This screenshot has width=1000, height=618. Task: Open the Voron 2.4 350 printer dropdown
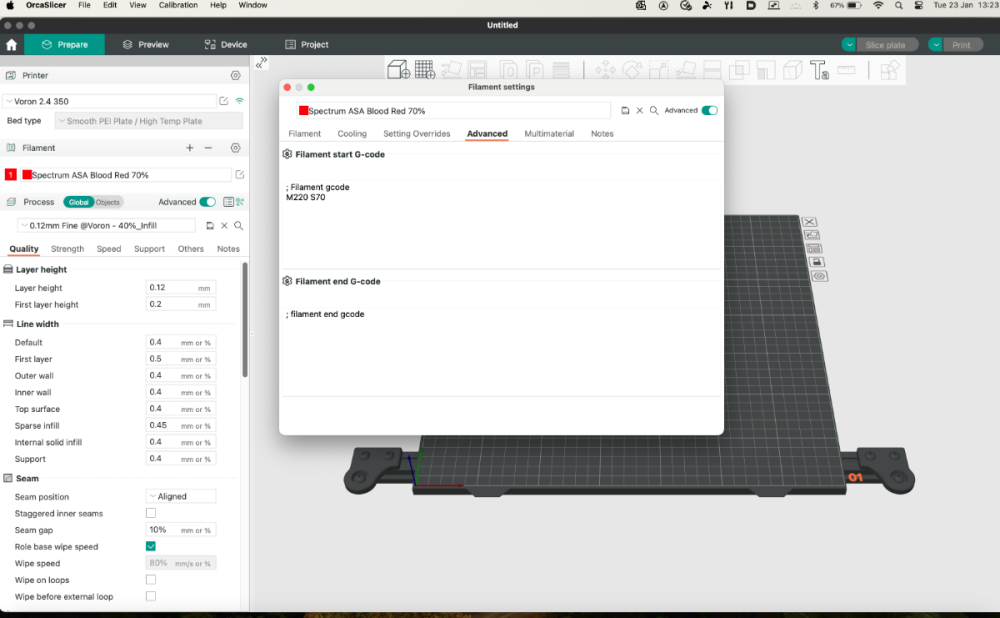click(110, 101)
